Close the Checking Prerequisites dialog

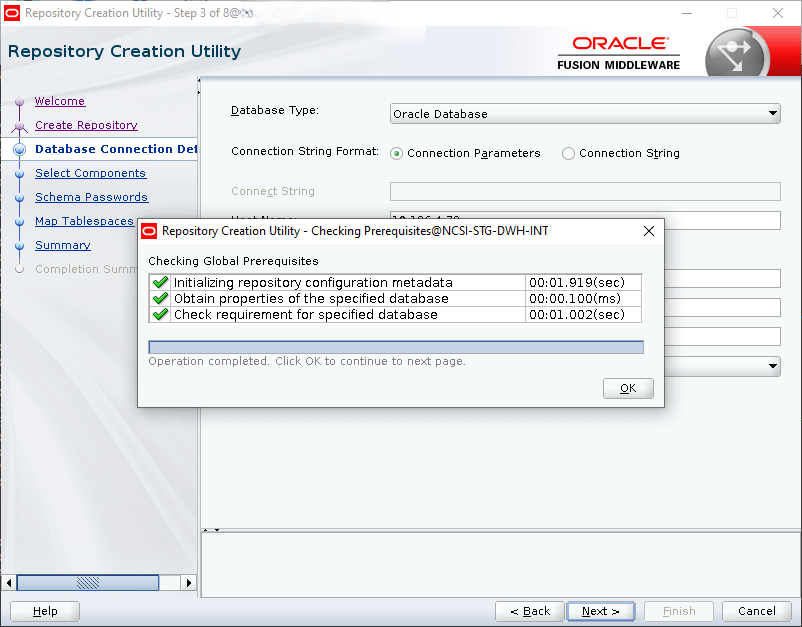[x=648, y=231]
